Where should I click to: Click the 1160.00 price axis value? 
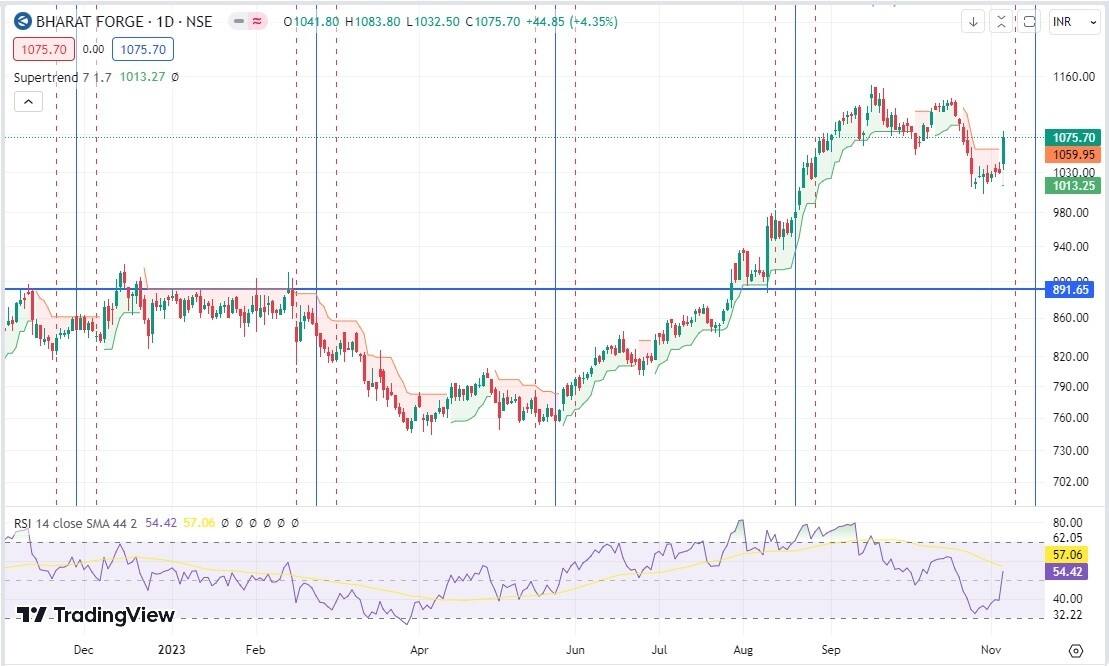[x=1074, y=77]
